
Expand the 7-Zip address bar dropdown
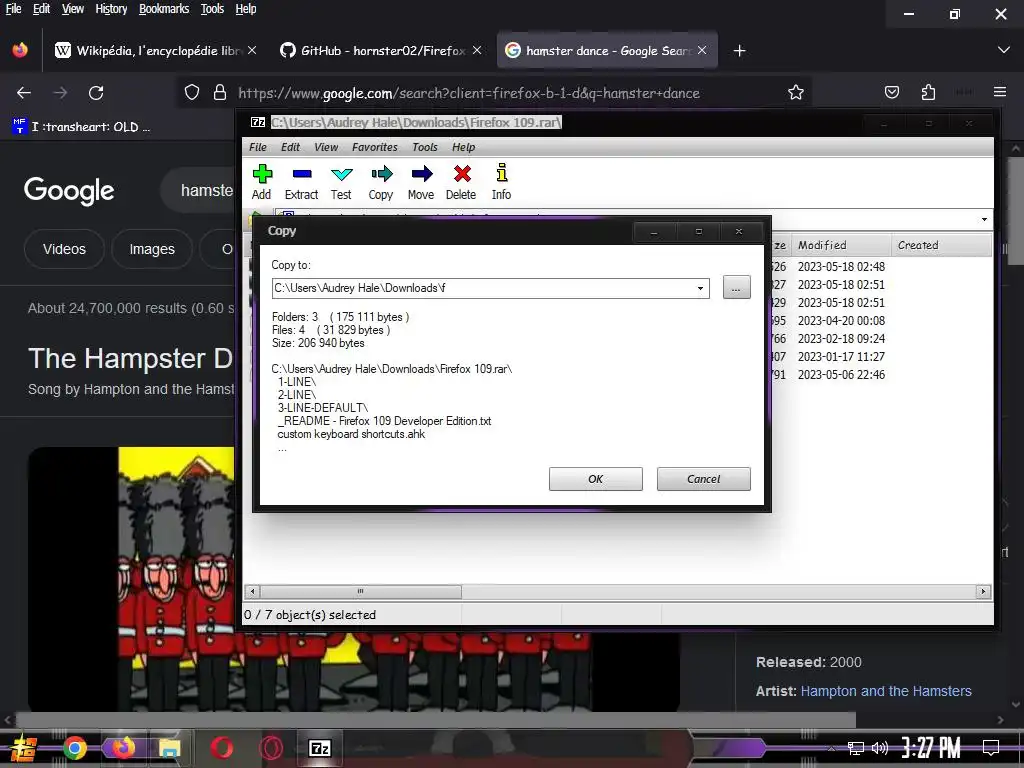pos(984,219)
